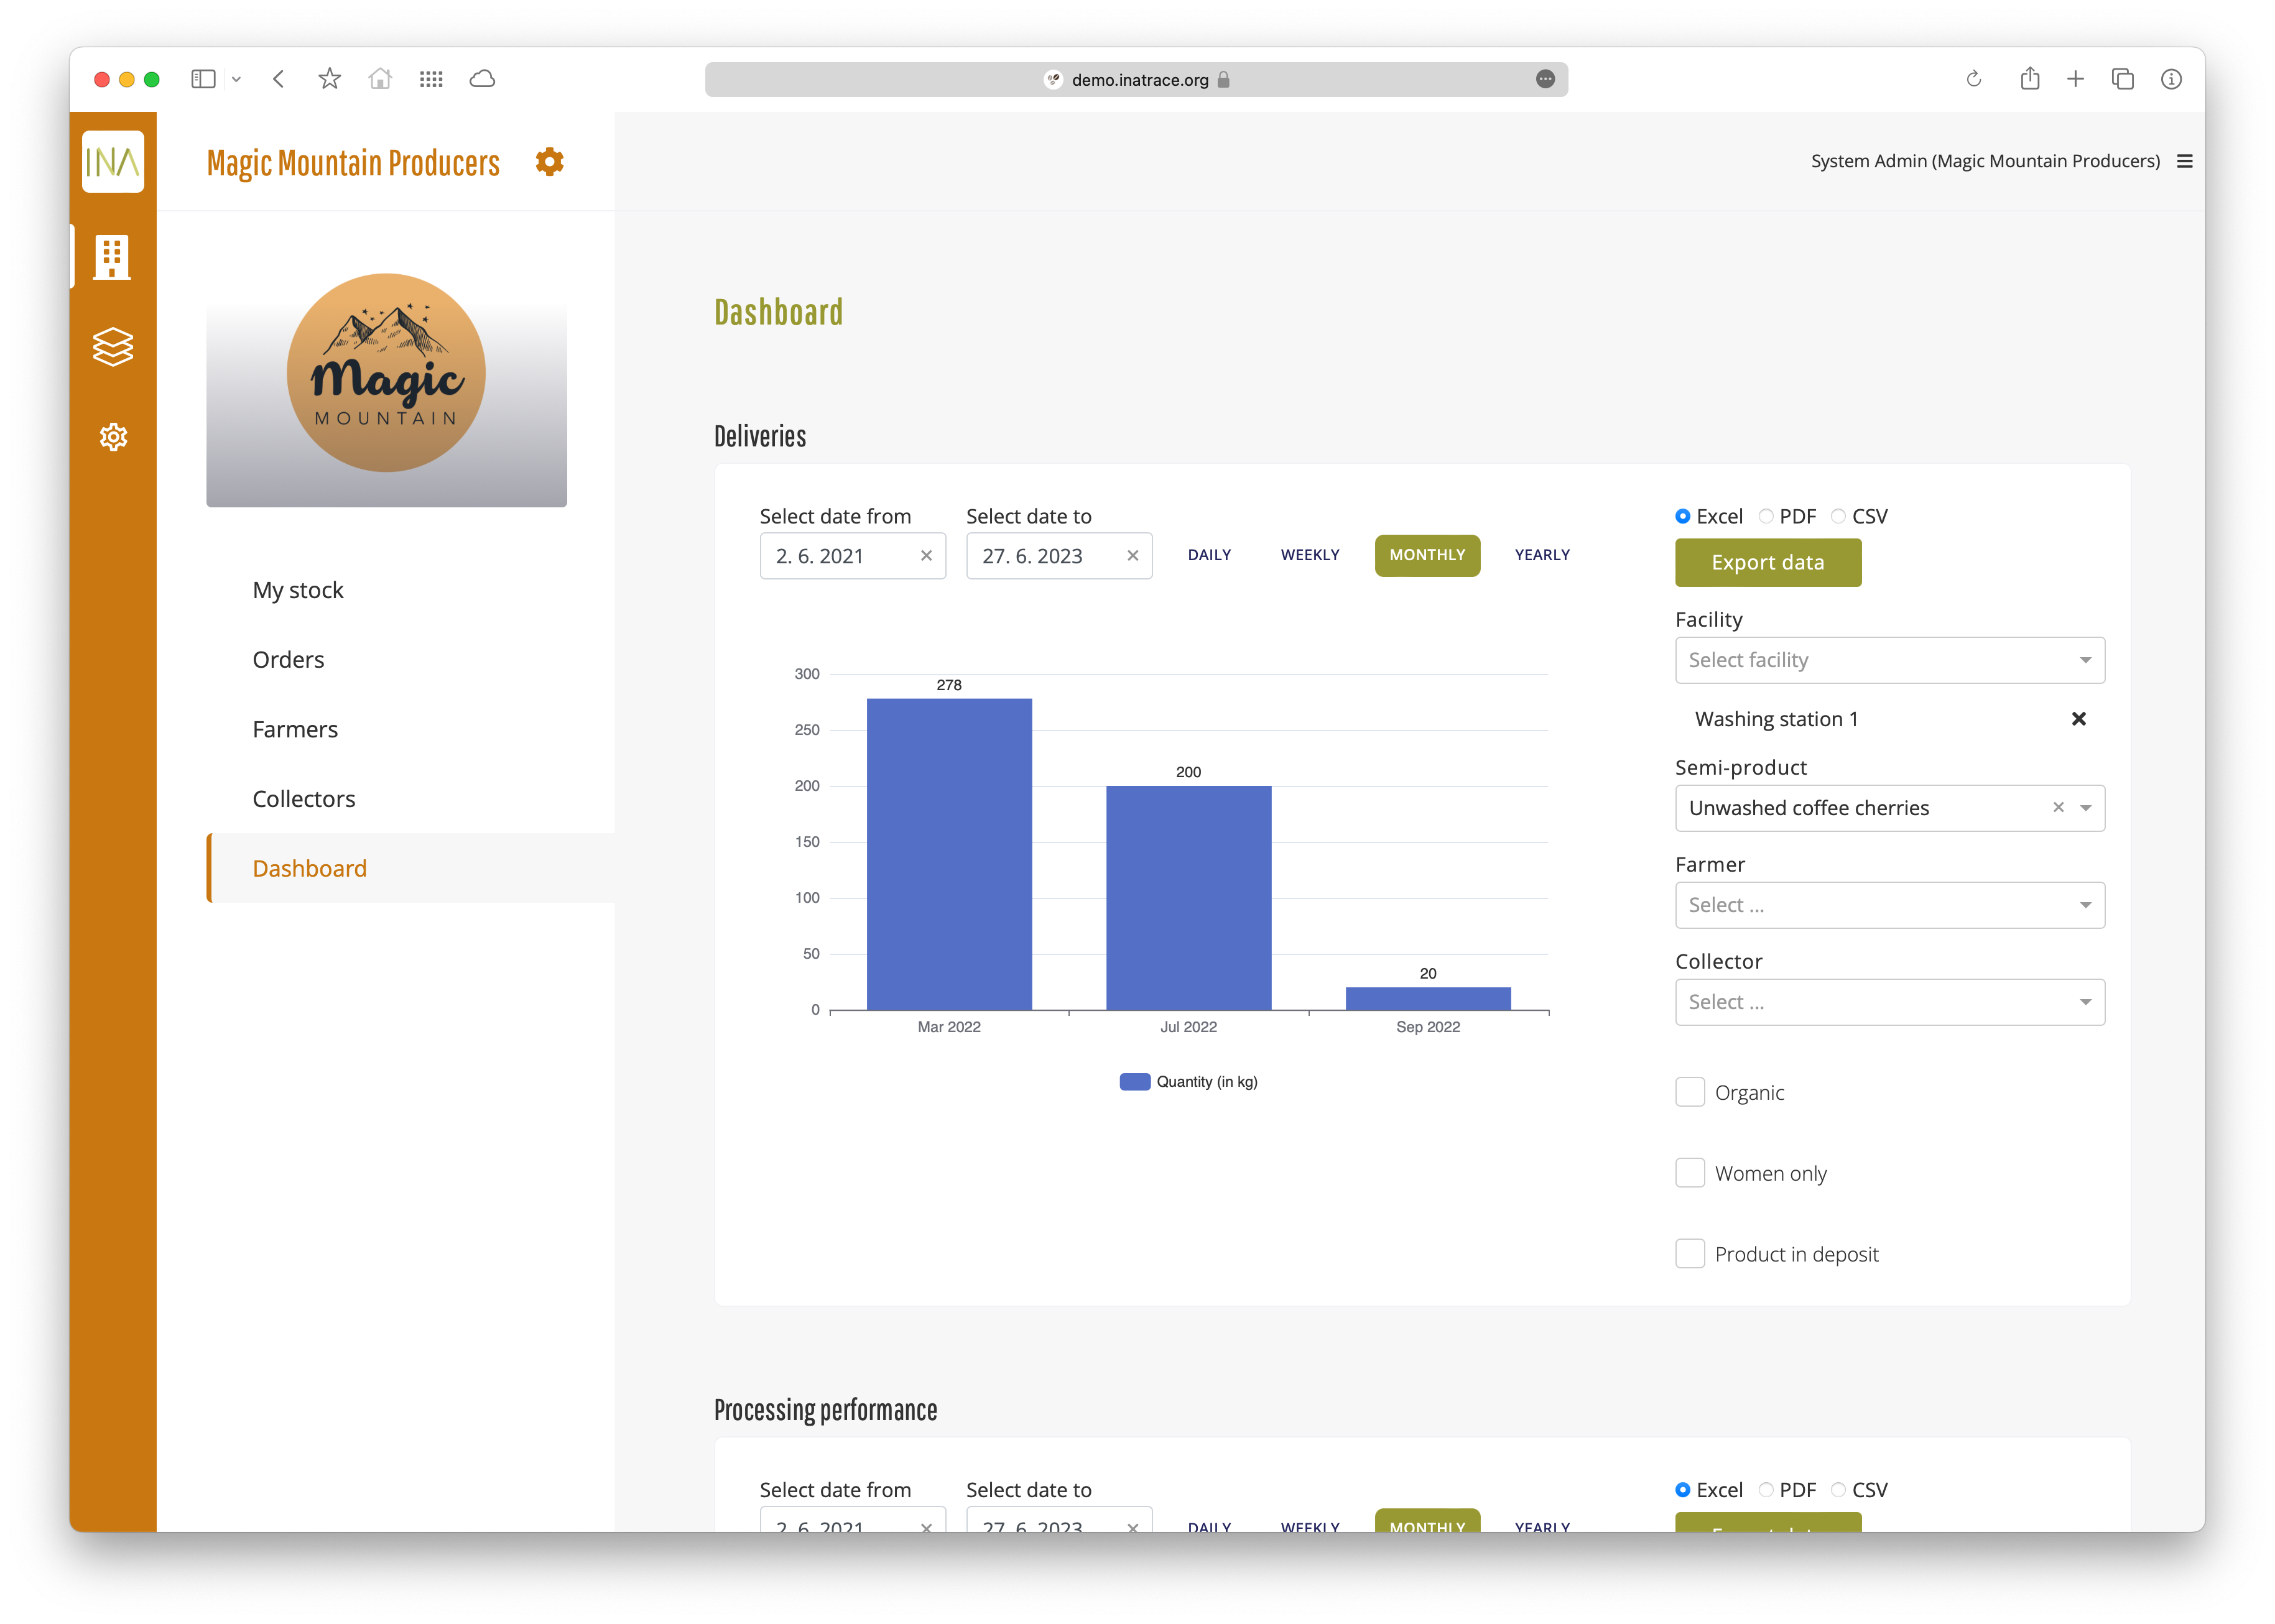The width and height of the screenshot is (2275, 1624).
Task: Open the browser share icon
Action: tap(2029, 79)
